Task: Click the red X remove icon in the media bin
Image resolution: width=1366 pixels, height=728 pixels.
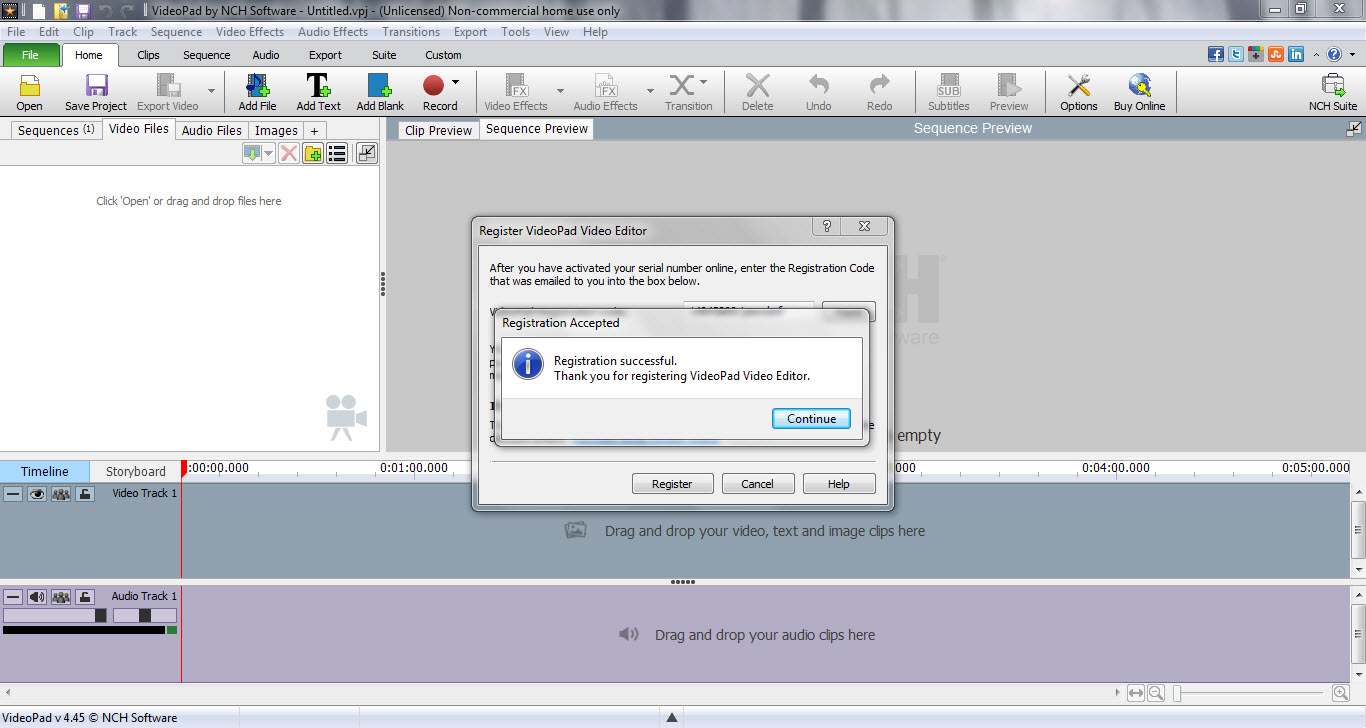Action: 289,153
